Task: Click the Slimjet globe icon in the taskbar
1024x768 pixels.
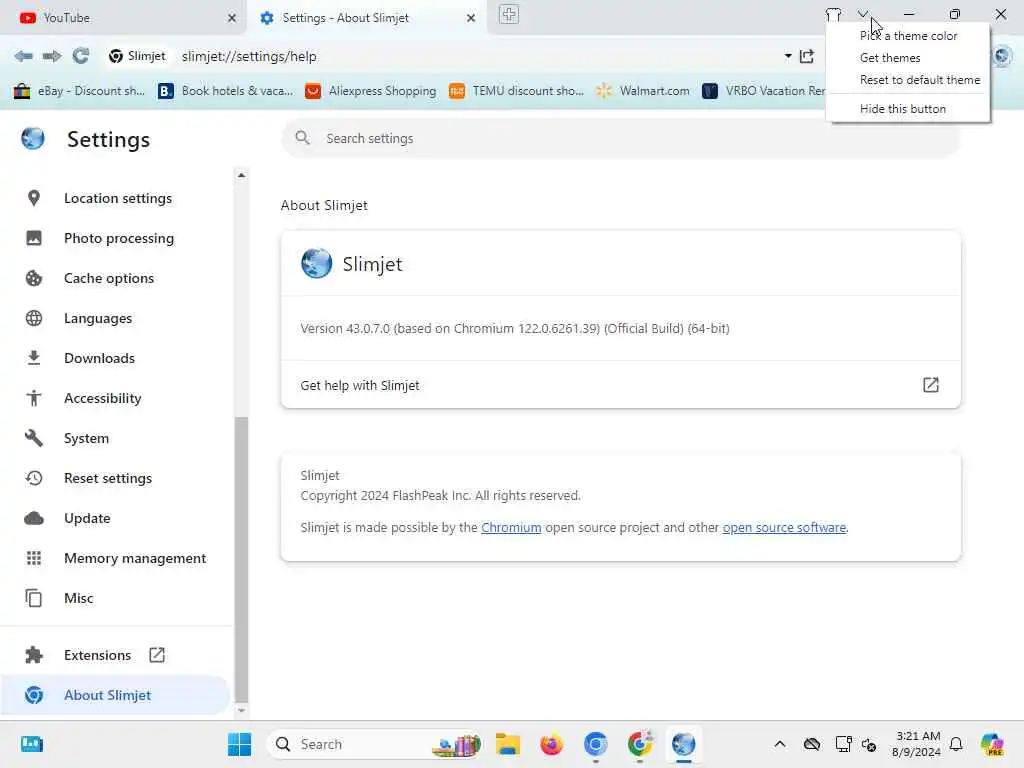Action: click(x=684, y=744)
